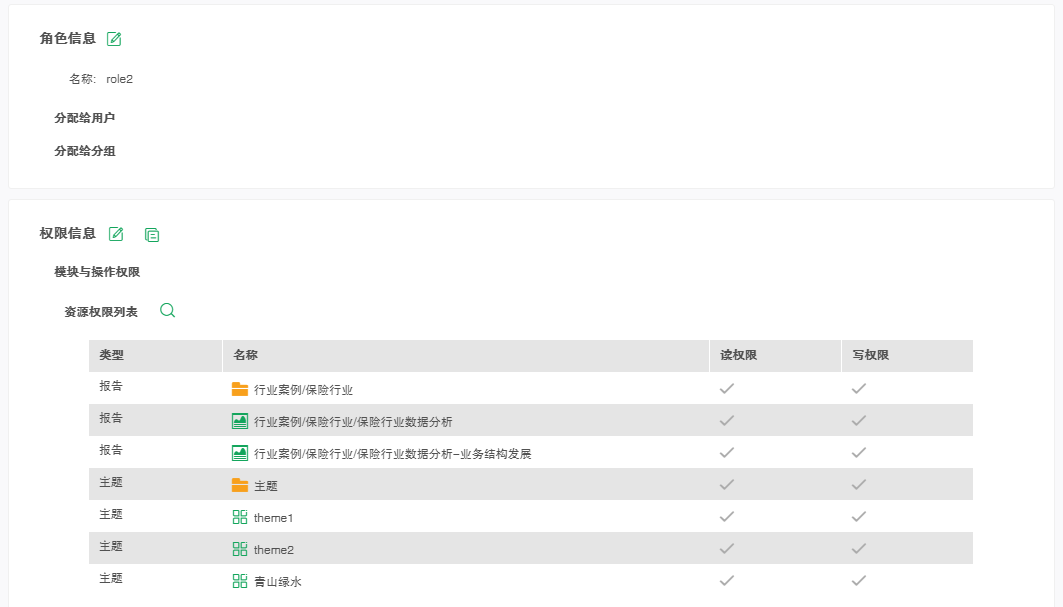The height and width of the screenshot is (607, 1063).
Task: Toggle read permission check for 行业案例/保险行业
Action: (727, 389)
